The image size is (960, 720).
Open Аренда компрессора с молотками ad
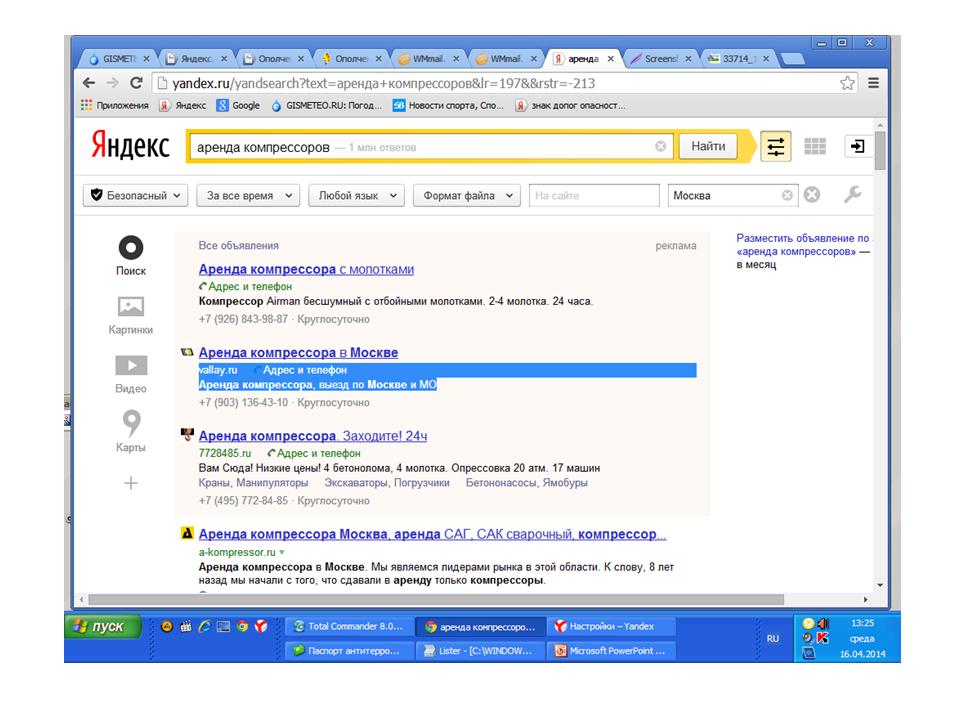(306, 269)
